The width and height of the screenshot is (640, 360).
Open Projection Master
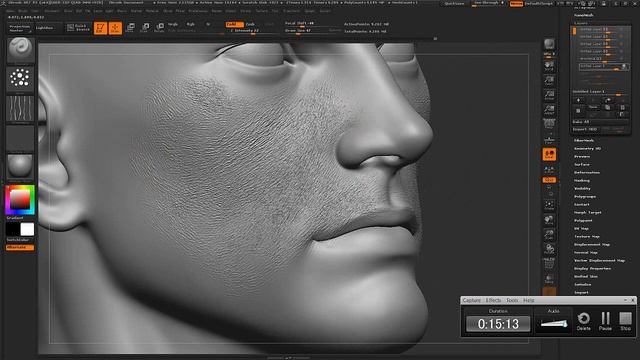pos(20,28)
